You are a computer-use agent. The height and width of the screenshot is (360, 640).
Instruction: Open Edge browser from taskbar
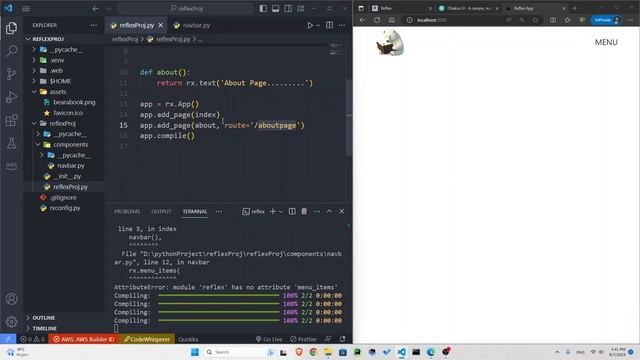pyautogui.click(x=431, y=352)
